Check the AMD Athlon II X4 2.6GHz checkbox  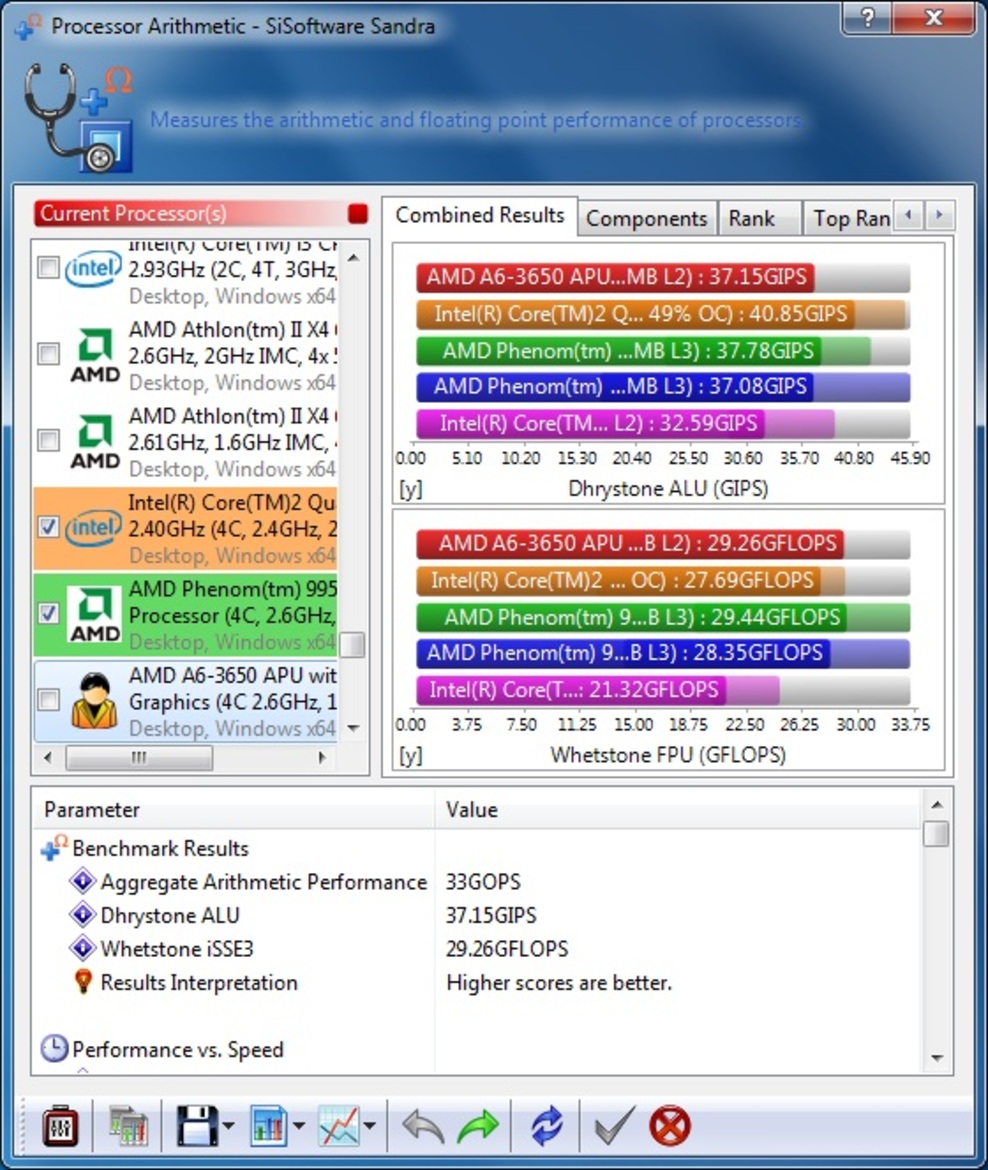coord(49,354)
